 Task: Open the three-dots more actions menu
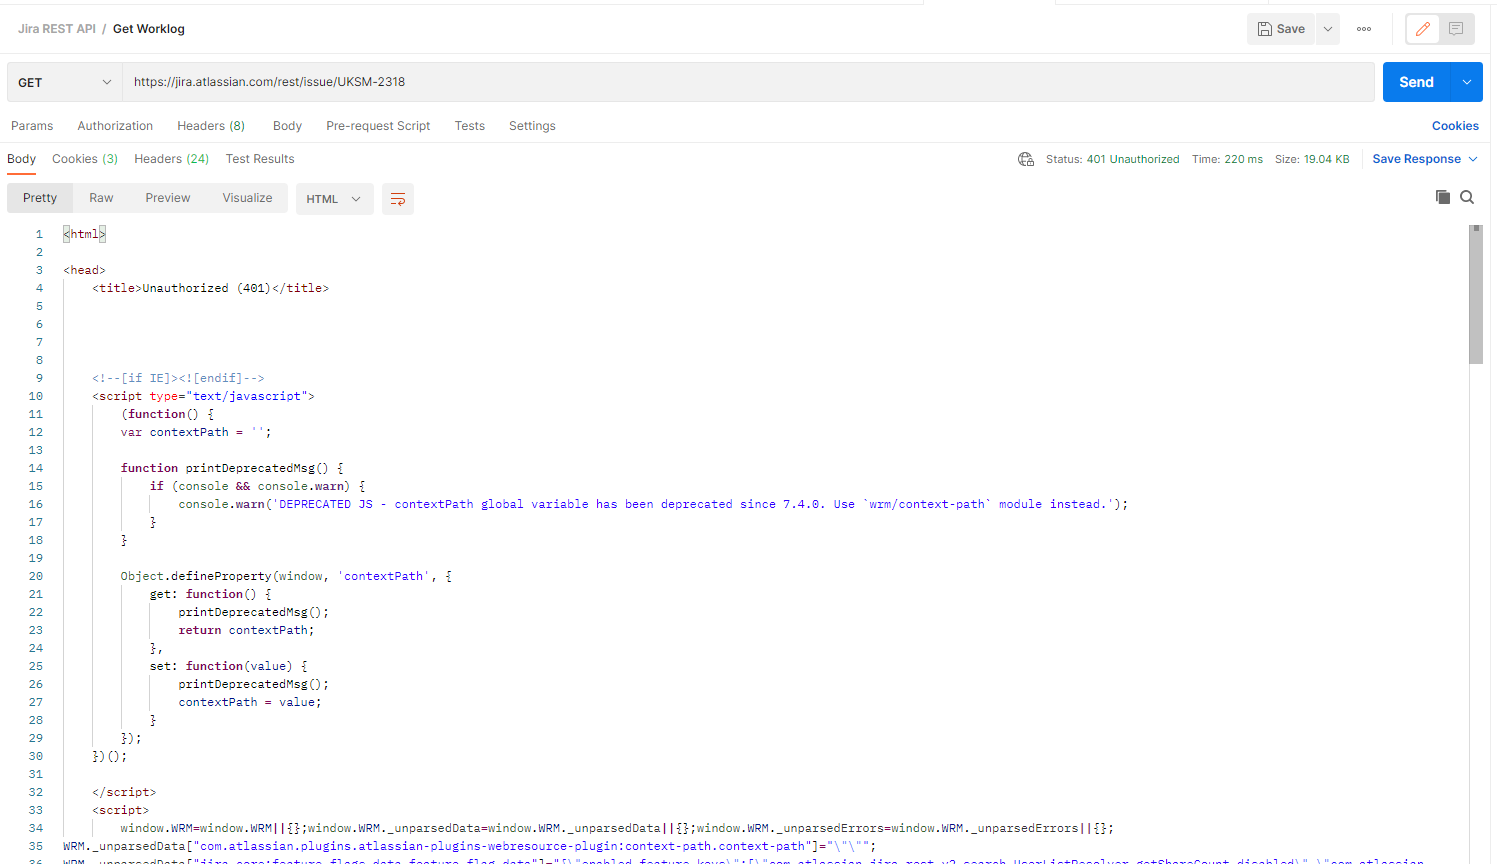click(1364, 29)
